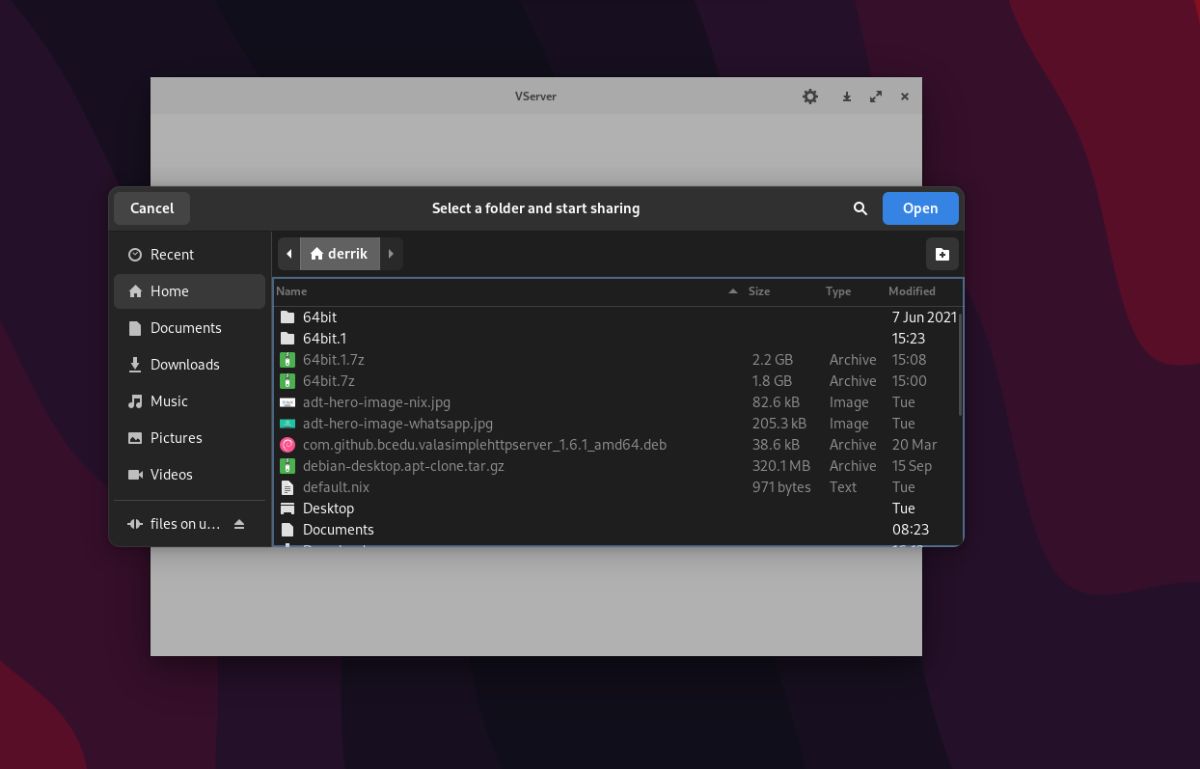Activate the search magnifier in the dialog header
The width and height of the screenshot is (1200, 769).
(860, 208)
